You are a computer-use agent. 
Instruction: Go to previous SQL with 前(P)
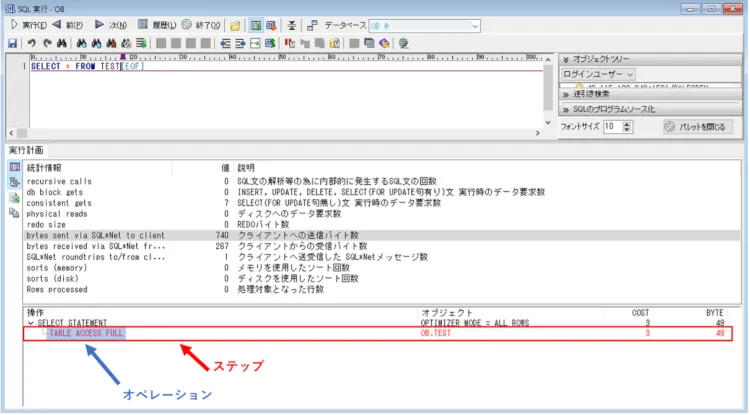click(x=67, y=25)
